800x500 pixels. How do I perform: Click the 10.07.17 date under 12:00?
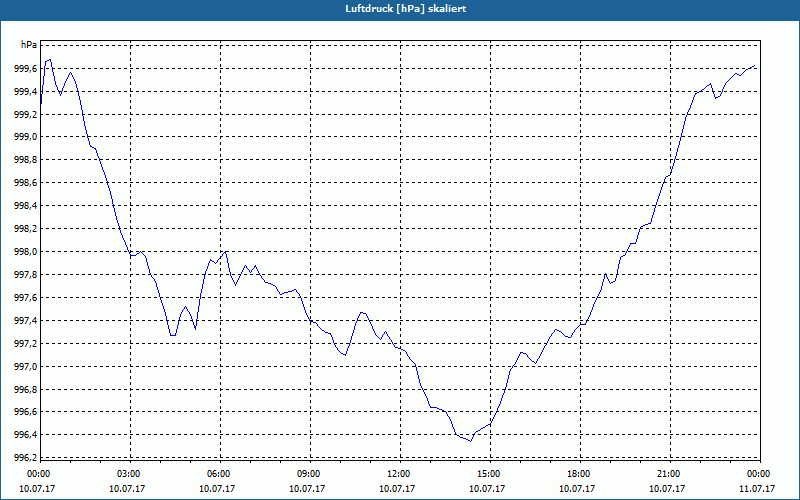coord(397,489)
